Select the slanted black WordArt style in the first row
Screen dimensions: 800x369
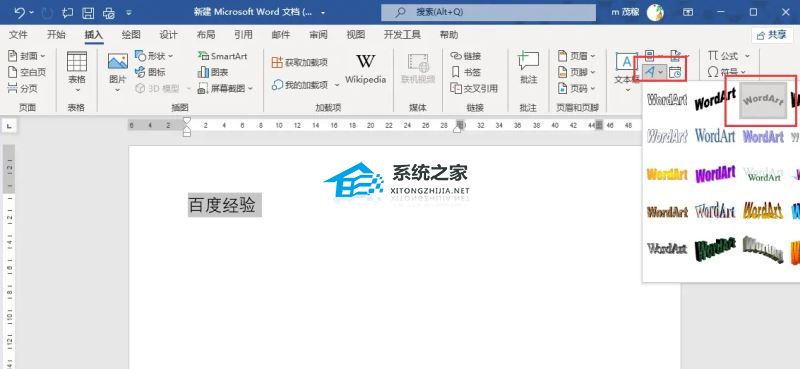715,99
